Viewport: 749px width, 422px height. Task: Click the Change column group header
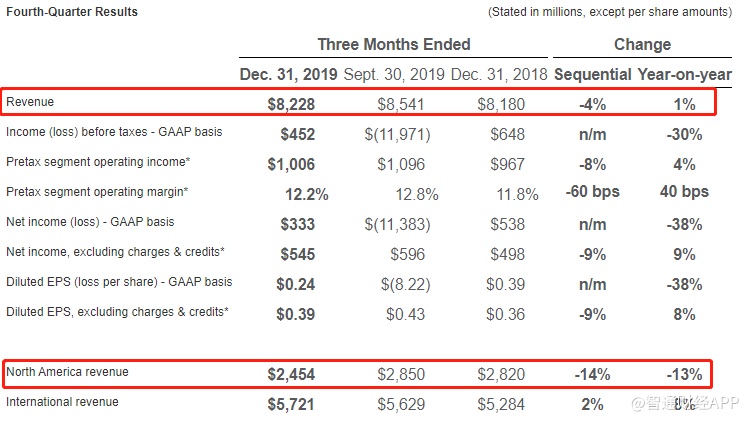(642, 44)
